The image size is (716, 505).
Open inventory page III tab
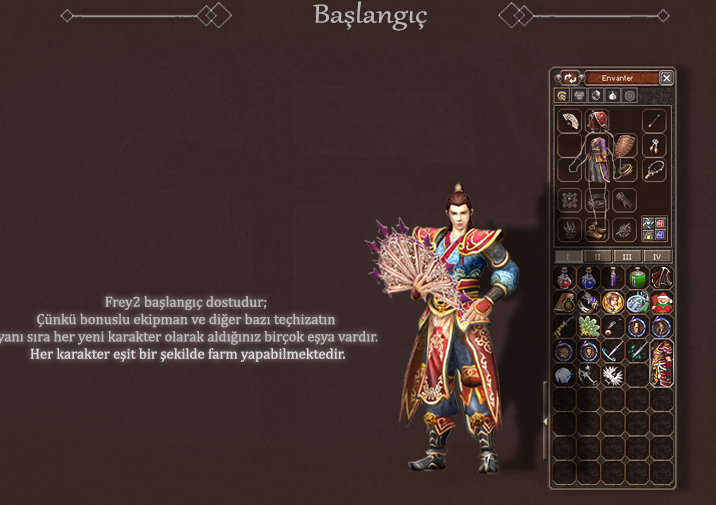click(x=627, y=257)
